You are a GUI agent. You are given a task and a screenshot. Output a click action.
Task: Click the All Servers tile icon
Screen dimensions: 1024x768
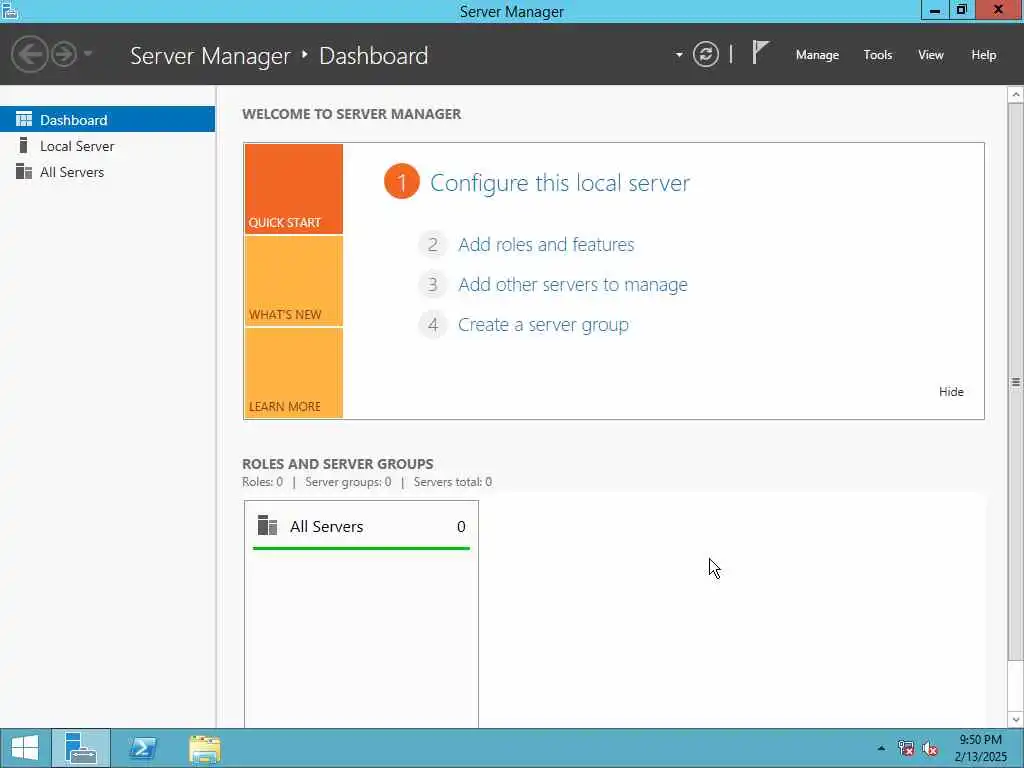[x=267, y=525]
